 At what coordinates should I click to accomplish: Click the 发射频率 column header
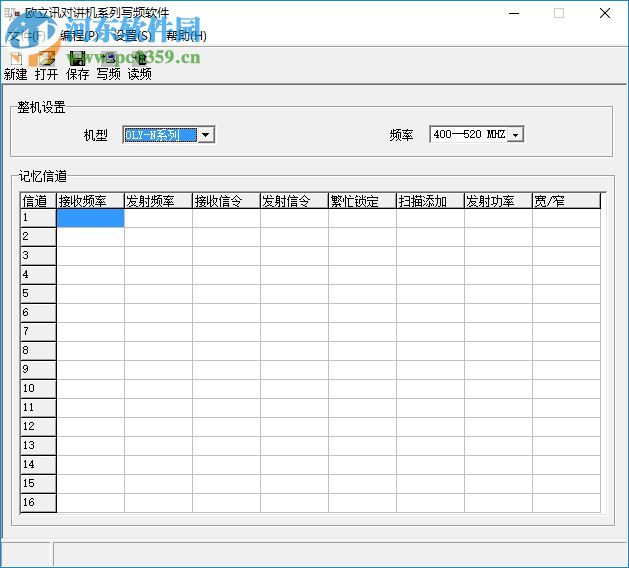(158, 201)
